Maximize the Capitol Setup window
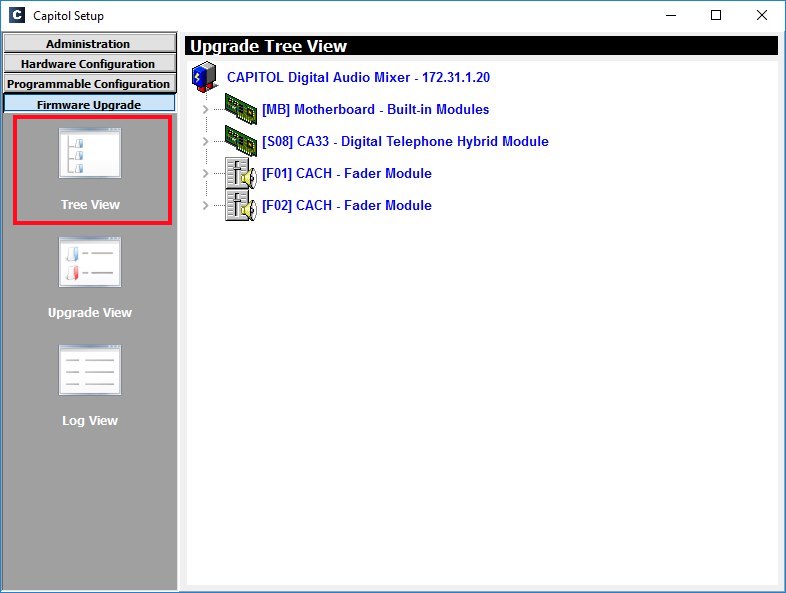This screenshot has height=593, width=786. pyautogui.click(x=716, y=15)
